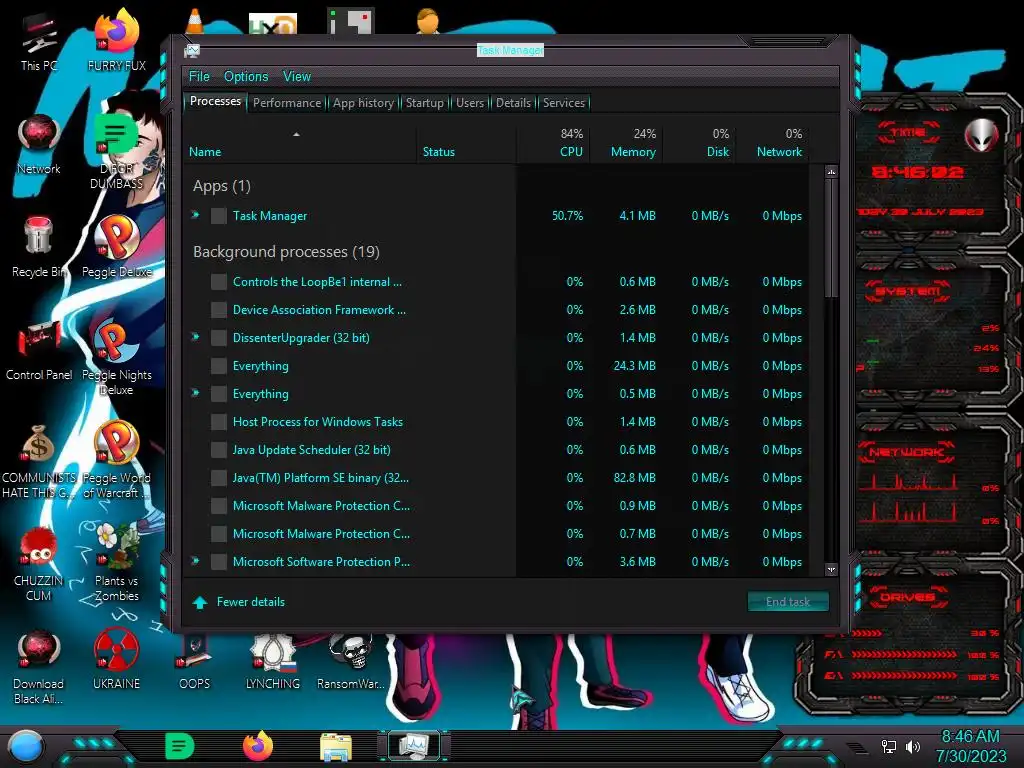Open the View menu

[x=296, y=76]
